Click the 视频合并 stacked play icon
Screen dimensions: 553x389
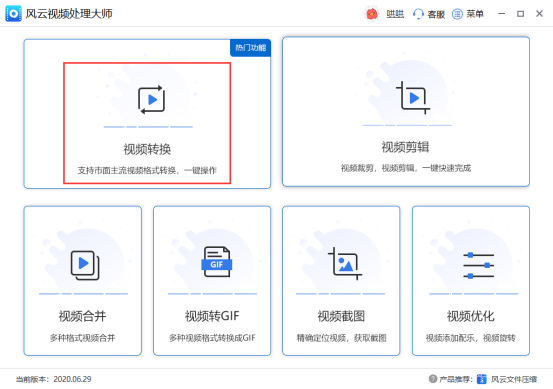coord(85,266)
